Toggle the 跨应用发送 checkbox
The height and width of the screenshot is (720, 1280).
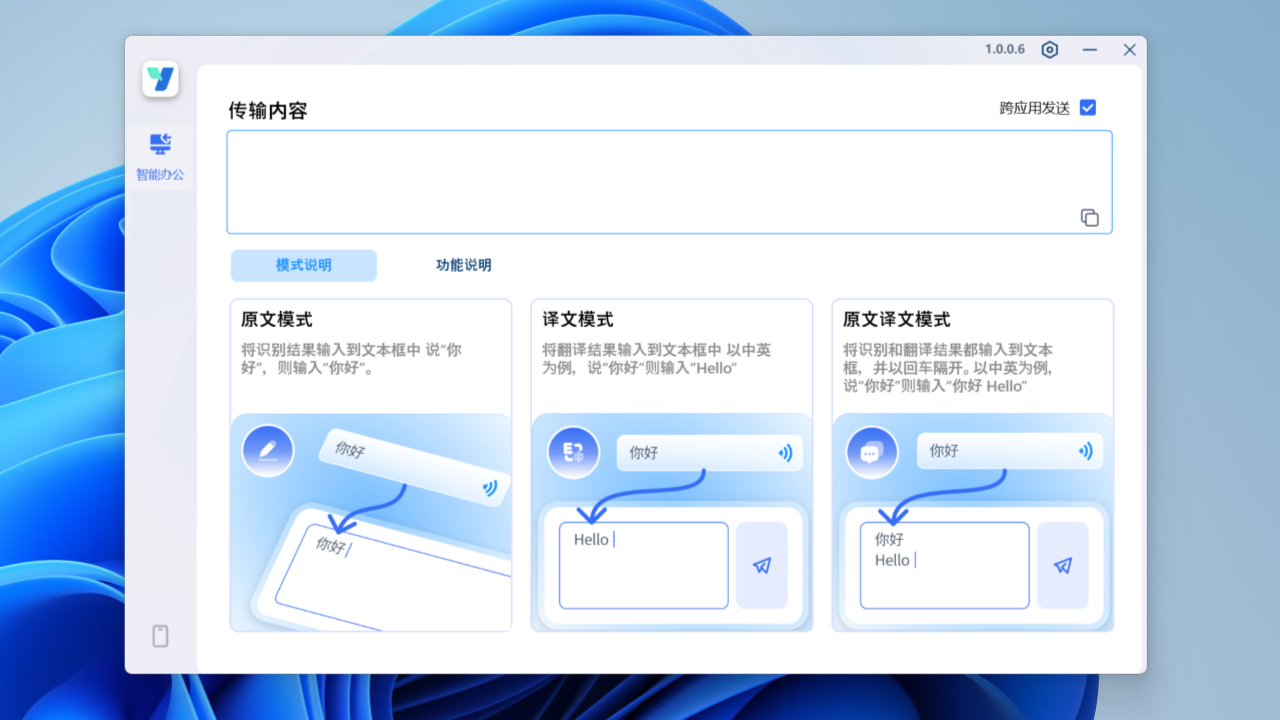point(1088,107)
